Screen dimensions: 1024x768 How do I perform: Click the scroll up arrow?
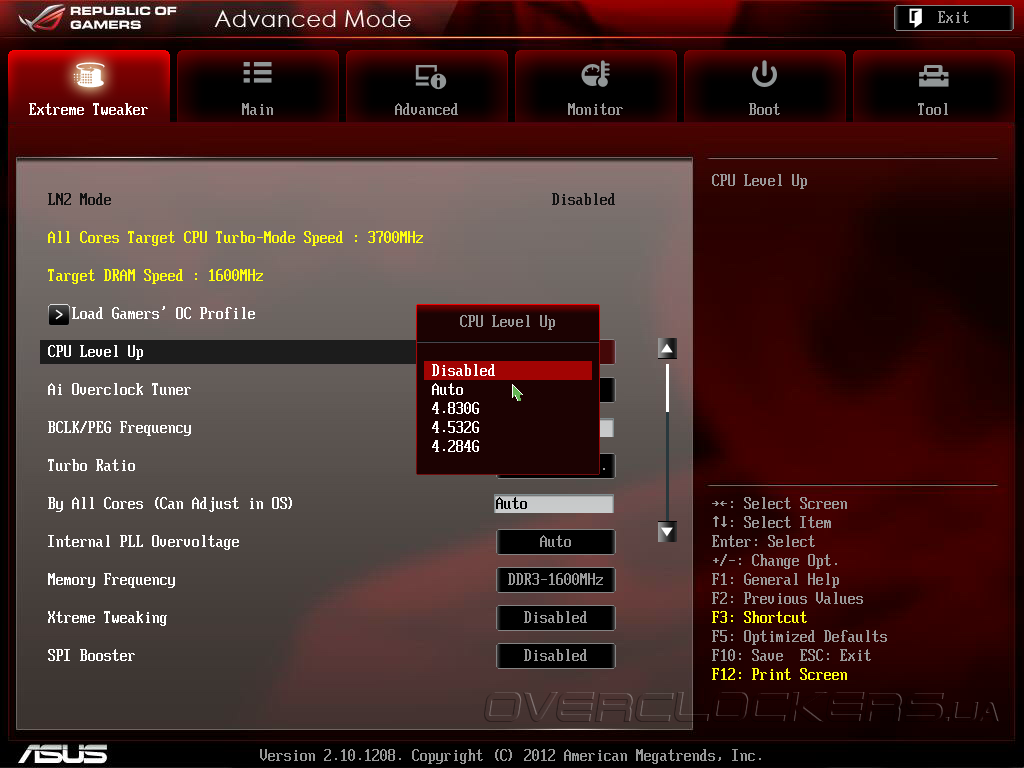point(667,349)
